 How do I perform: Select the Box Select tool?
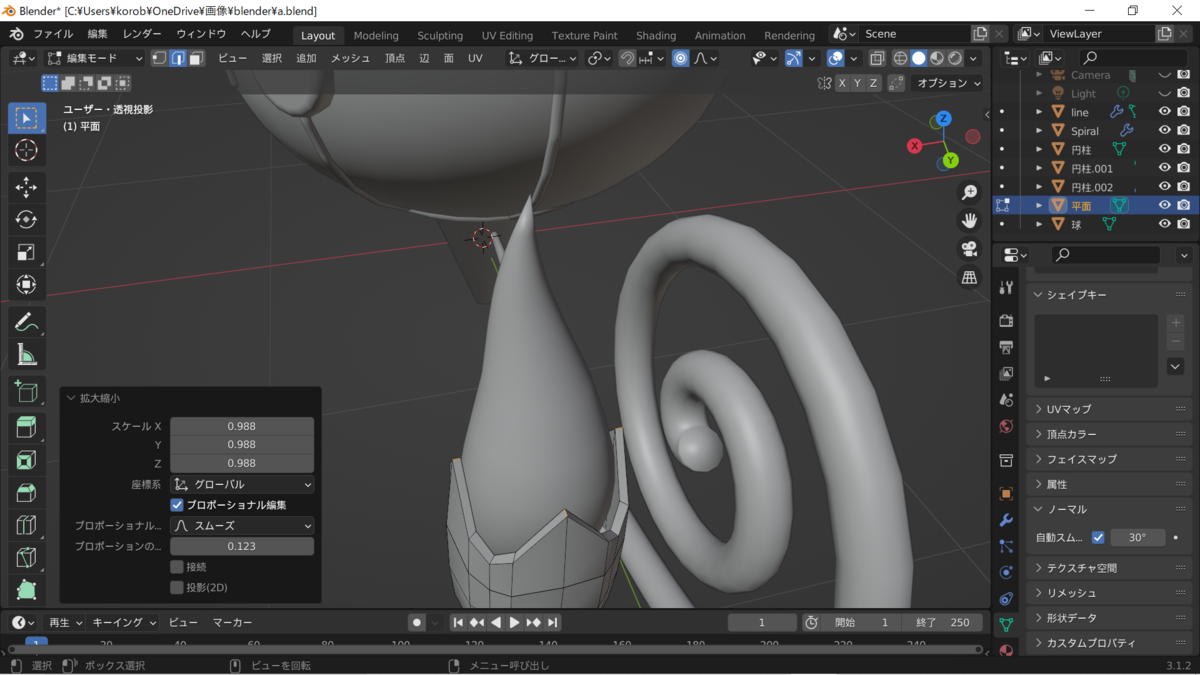(x=27, y=118)
